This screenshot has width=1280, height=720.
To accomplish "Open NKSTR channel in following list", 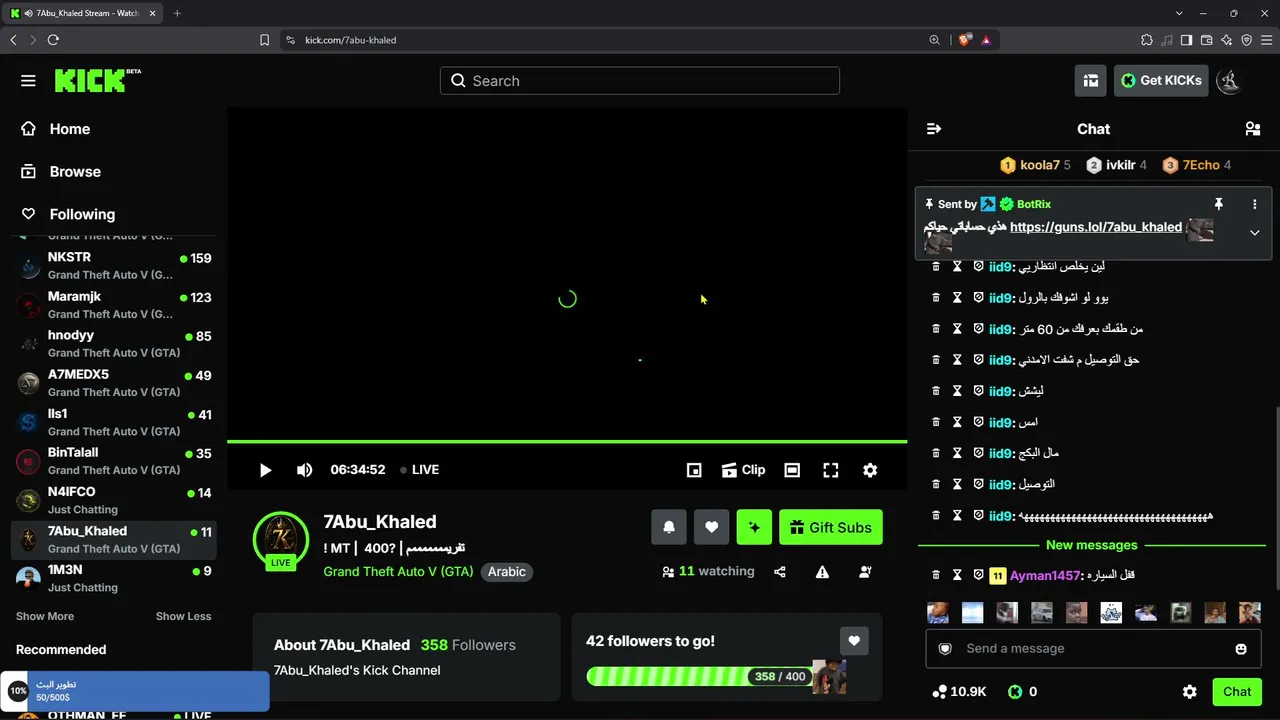I will coord(113,266).
